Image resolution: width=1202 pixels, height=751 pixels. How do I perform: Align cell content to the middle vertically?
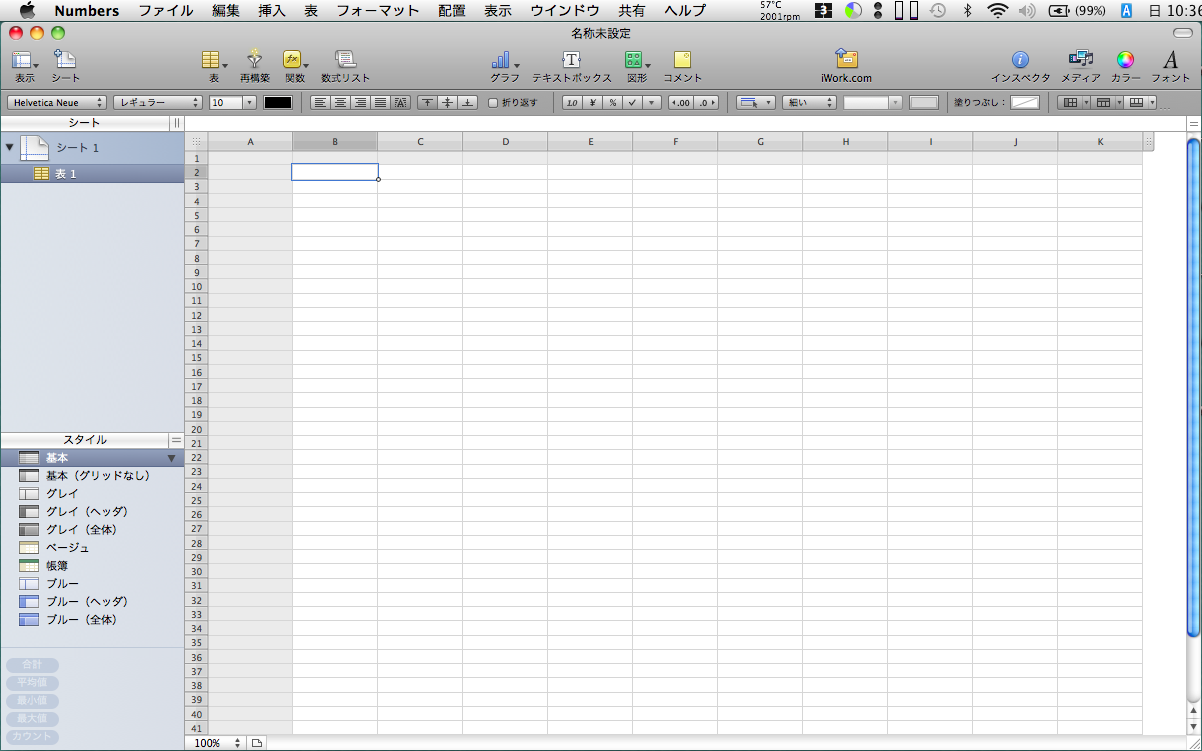[447, 102]
